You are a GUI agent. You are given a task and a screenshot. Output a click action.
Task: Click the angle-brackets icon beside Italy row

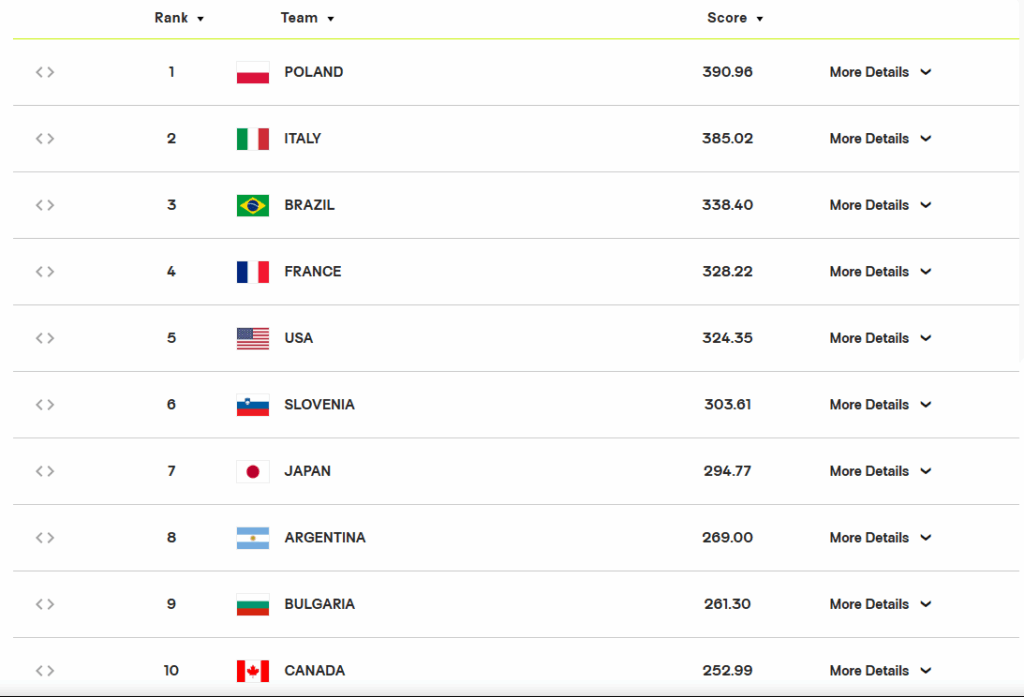(44, 138)
